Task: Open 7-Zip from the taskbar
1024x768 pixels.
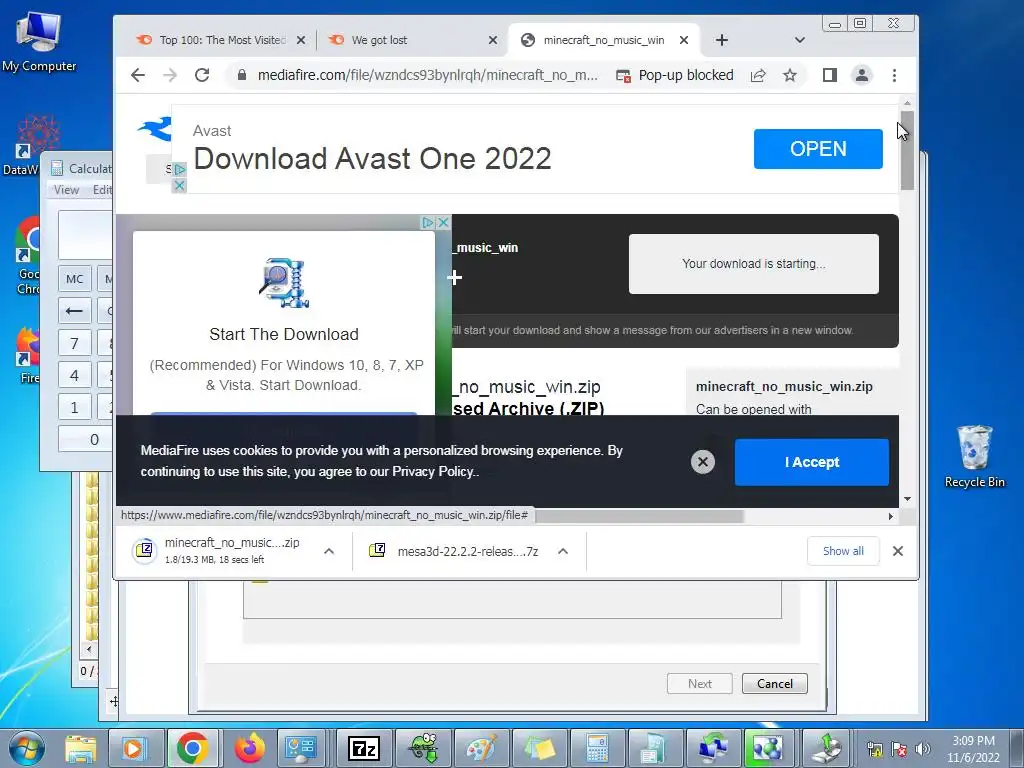Action: 364,748
